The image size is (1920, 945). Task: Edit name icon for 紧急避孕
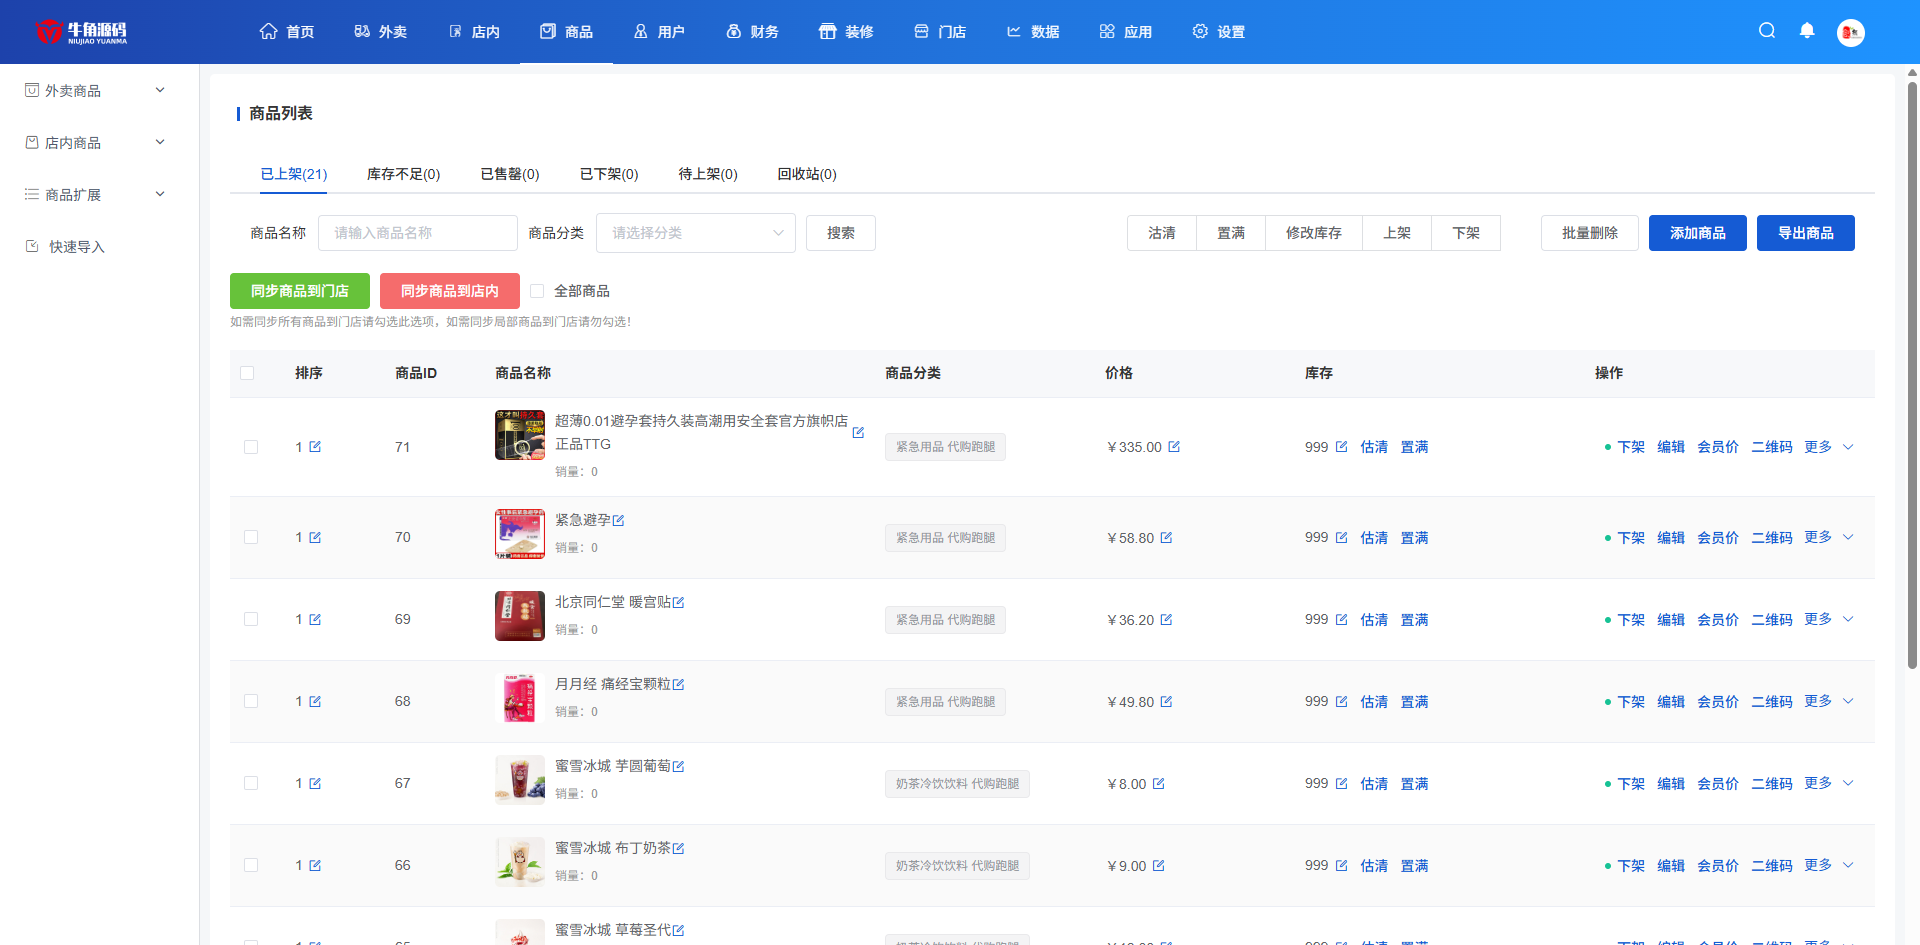pos(619,521)
